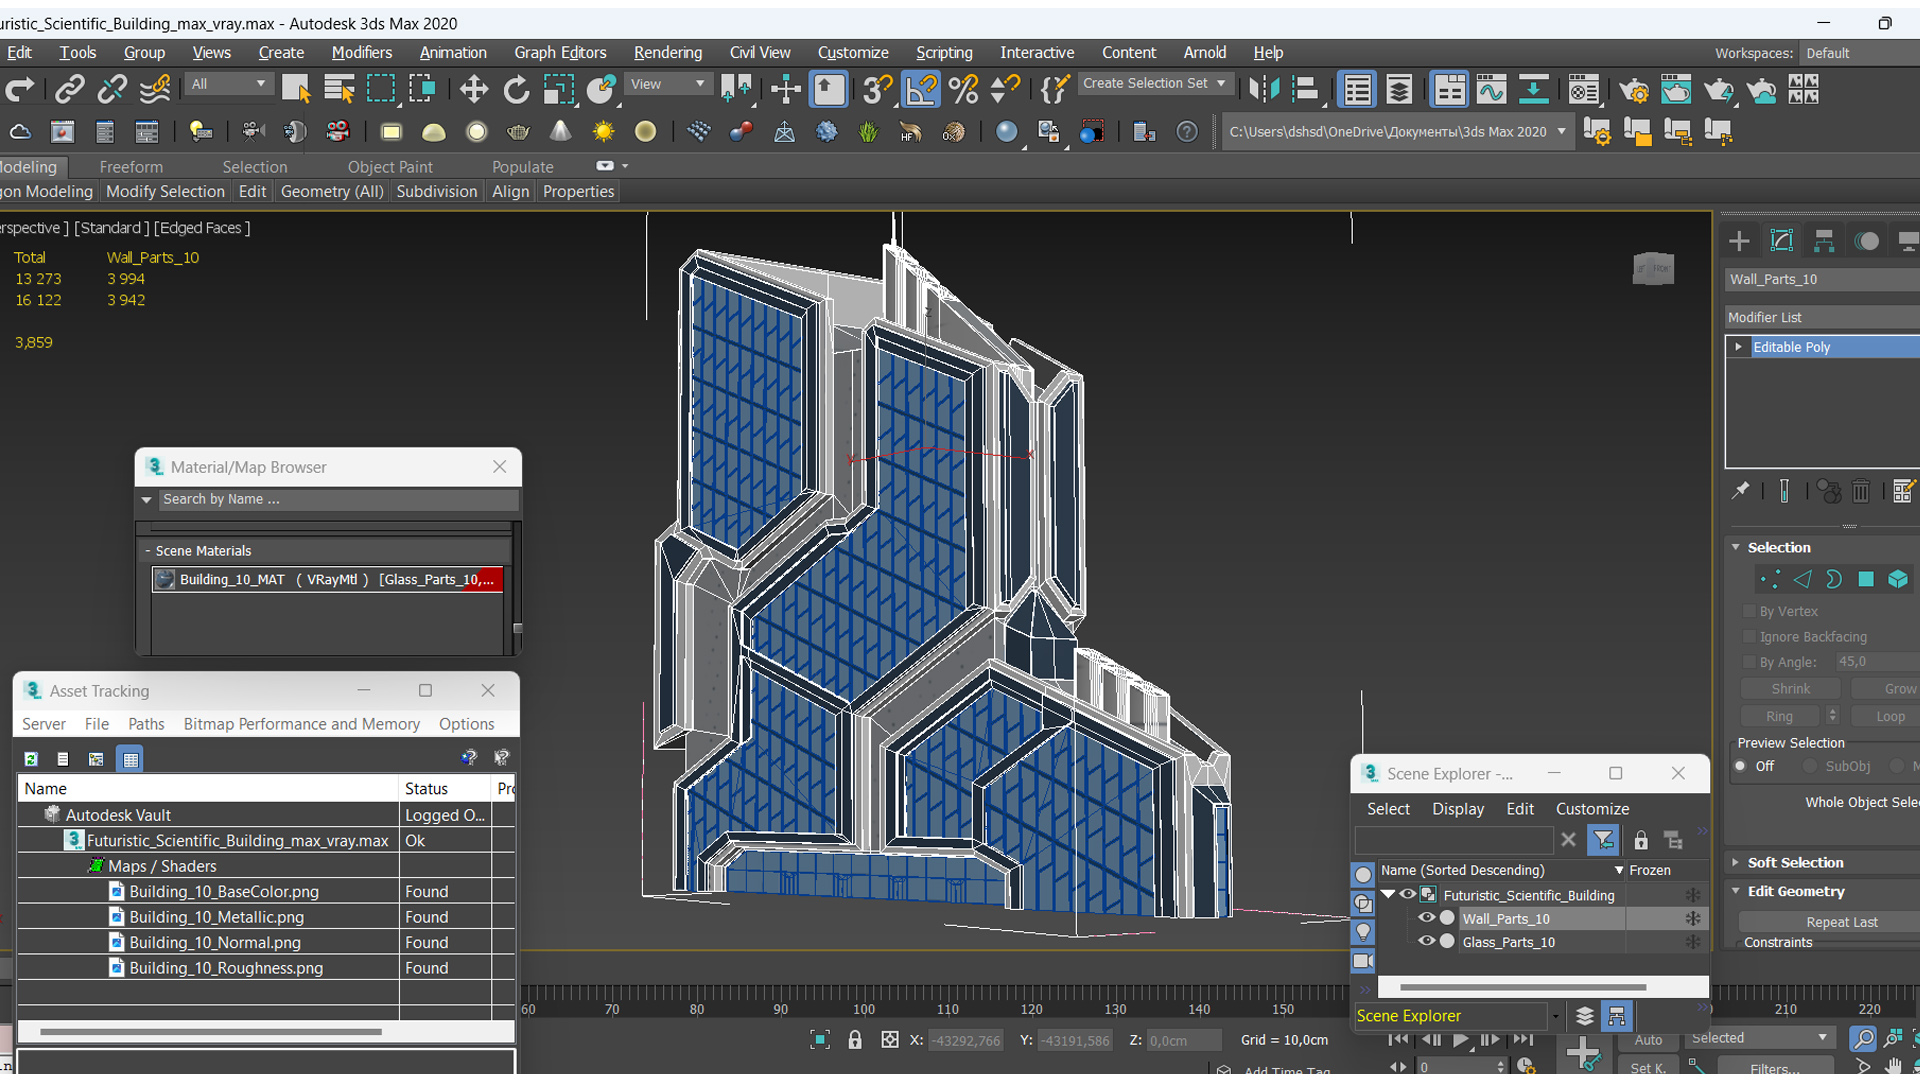
Task: Expand the Soft Selection rollout
Action: pyautogui.click(x=1795, y=862)
